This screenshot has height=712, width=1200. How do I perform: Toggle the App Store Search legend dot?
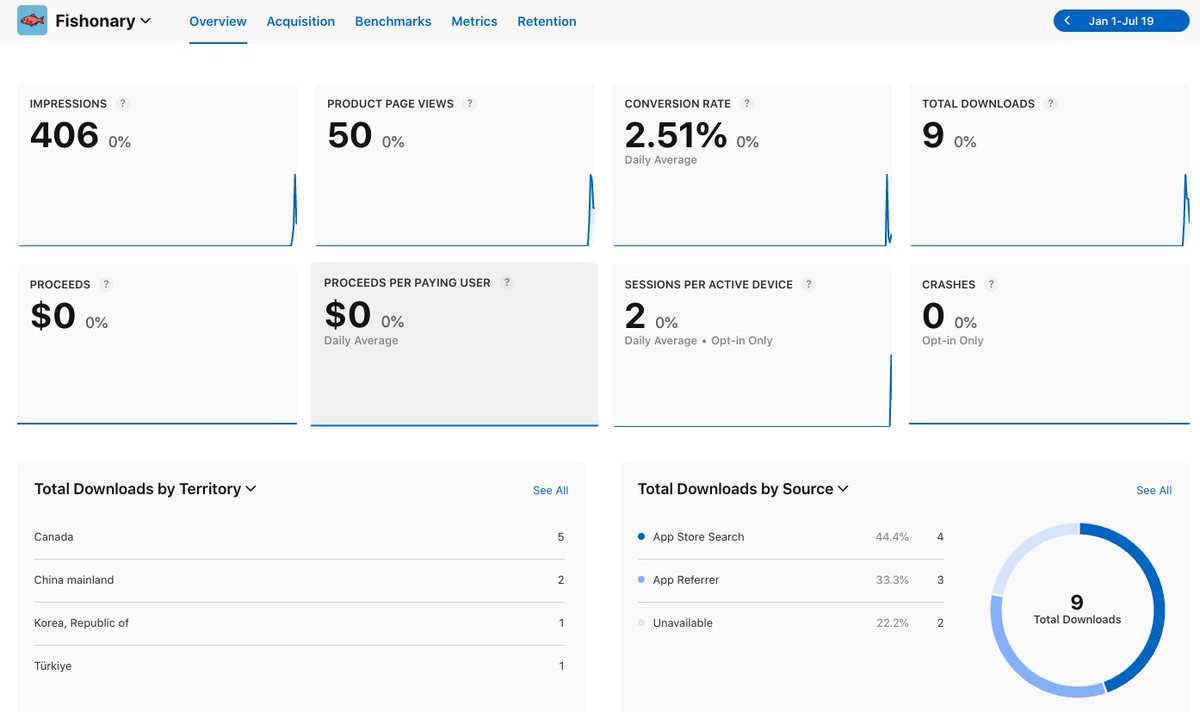coord(640,537)
